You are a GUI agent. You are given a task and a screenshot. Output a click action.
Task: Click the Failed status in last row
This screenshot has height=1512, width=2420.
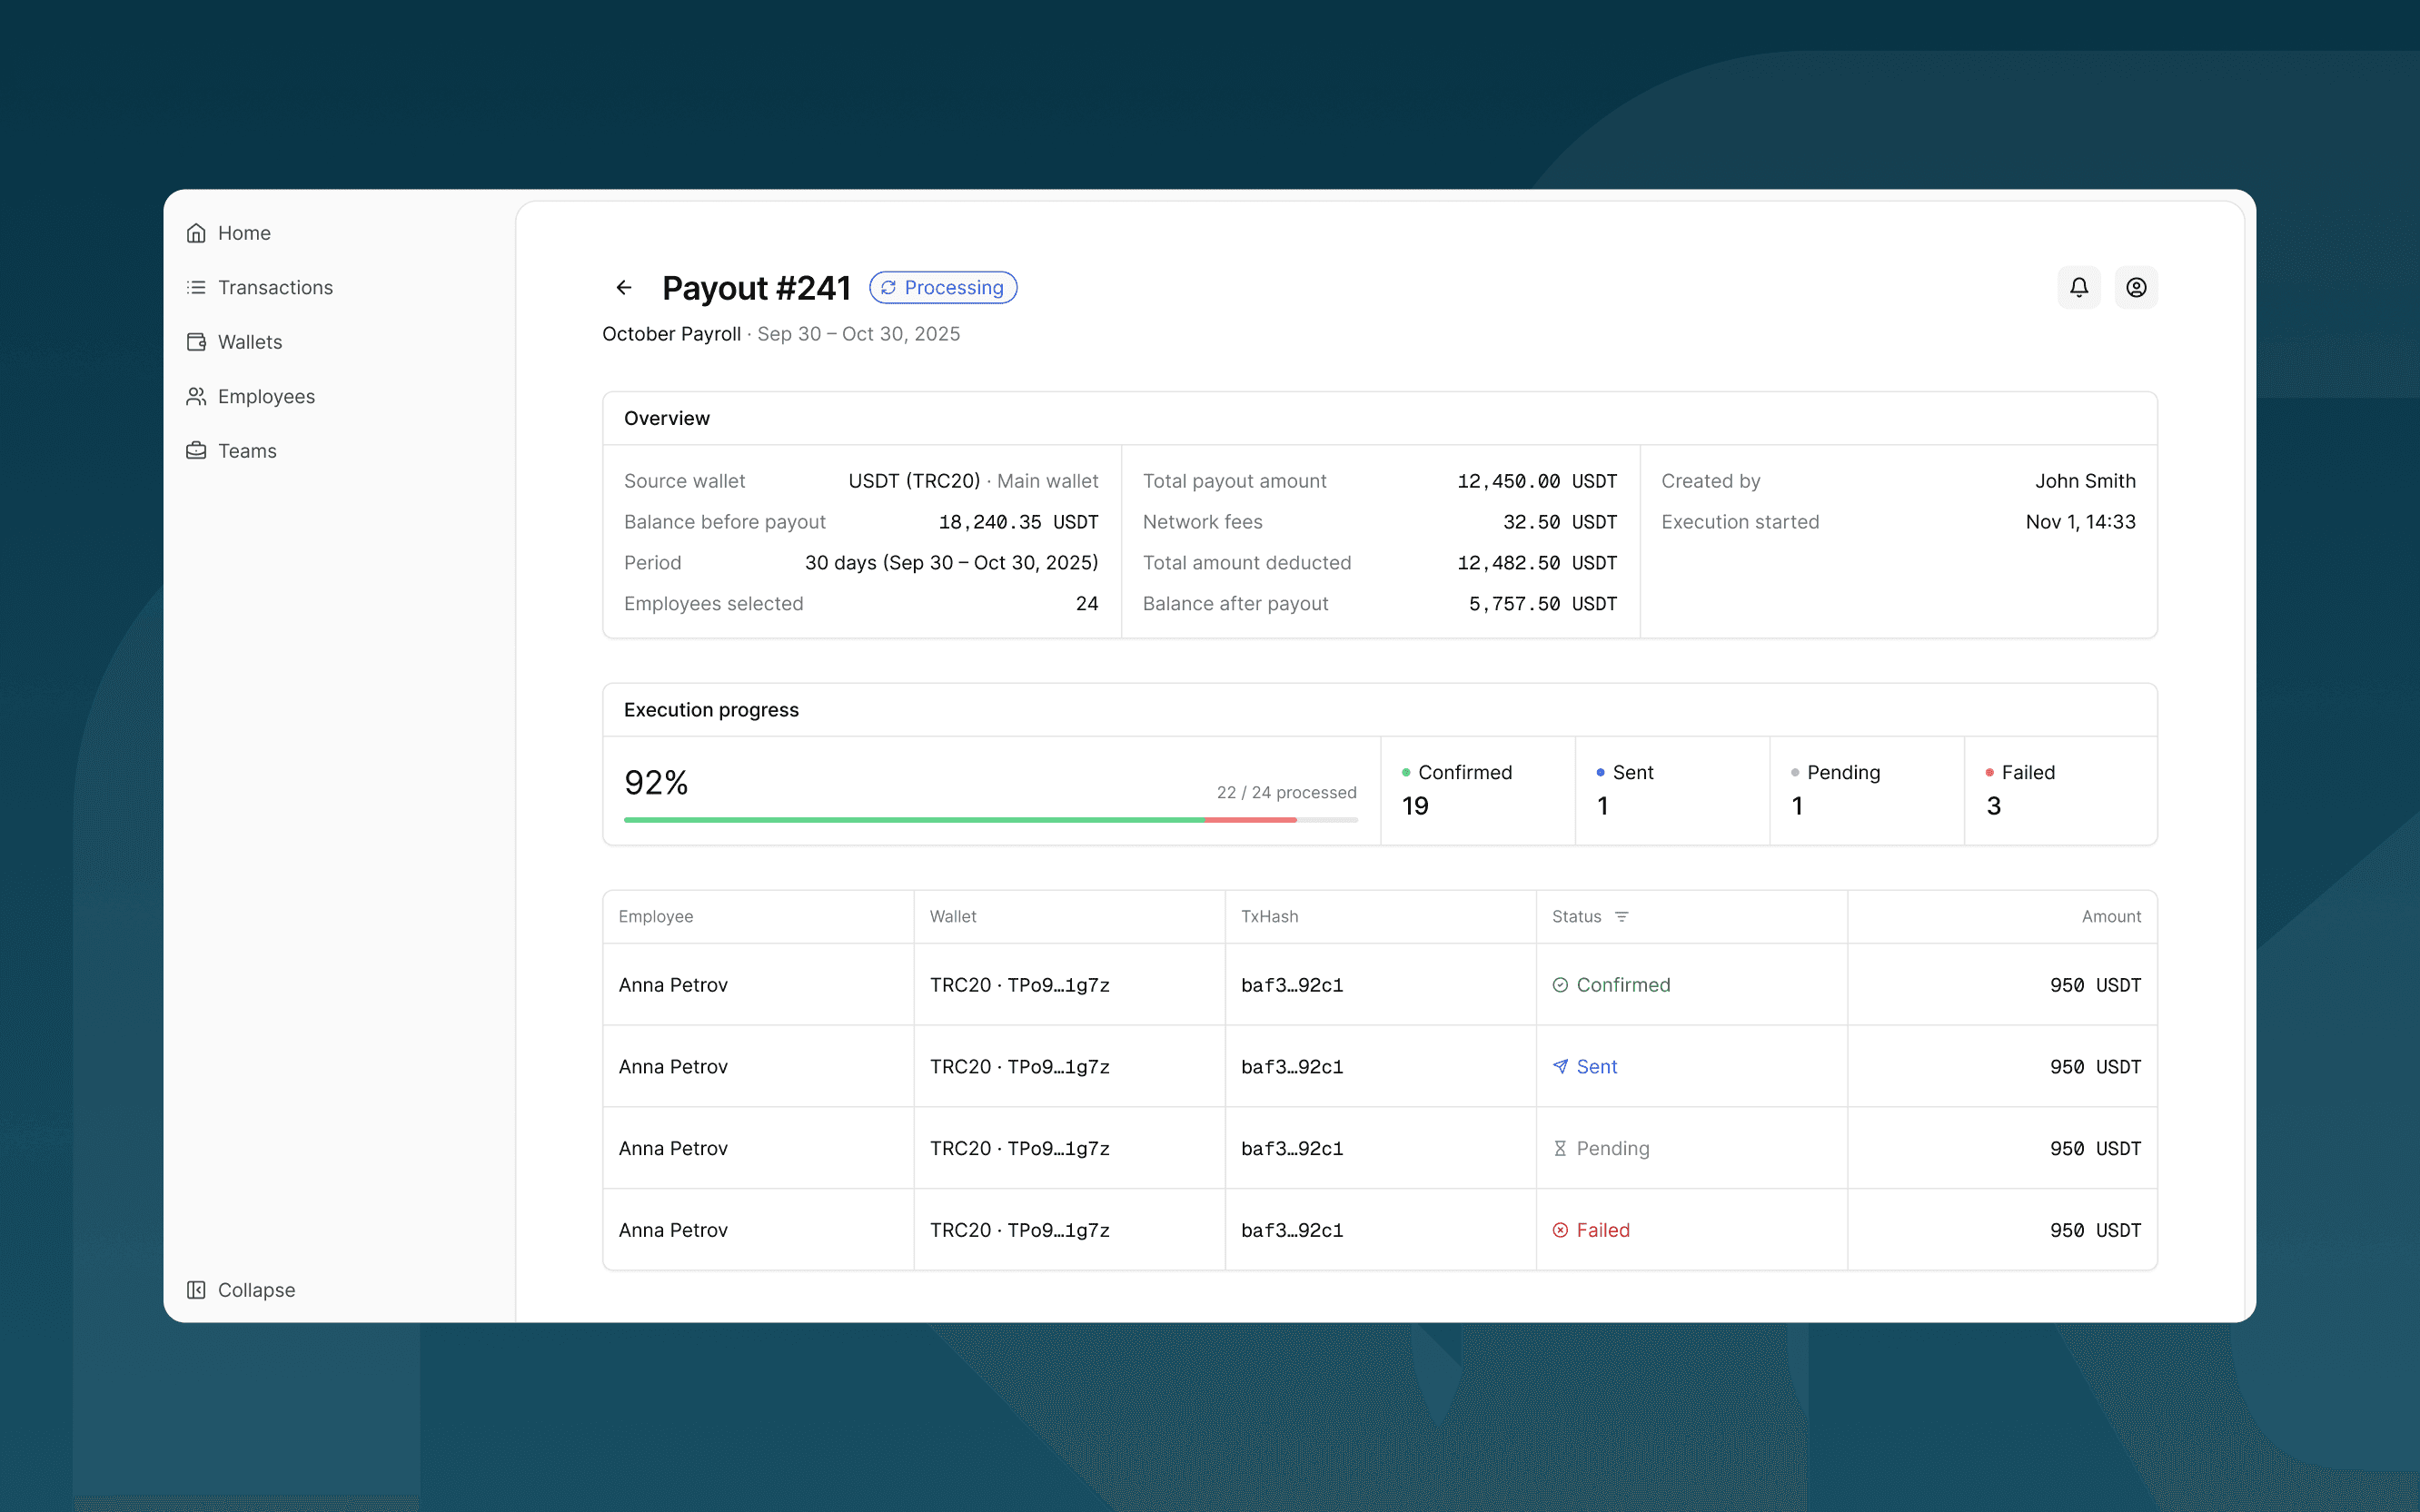coord(1602,1230)
